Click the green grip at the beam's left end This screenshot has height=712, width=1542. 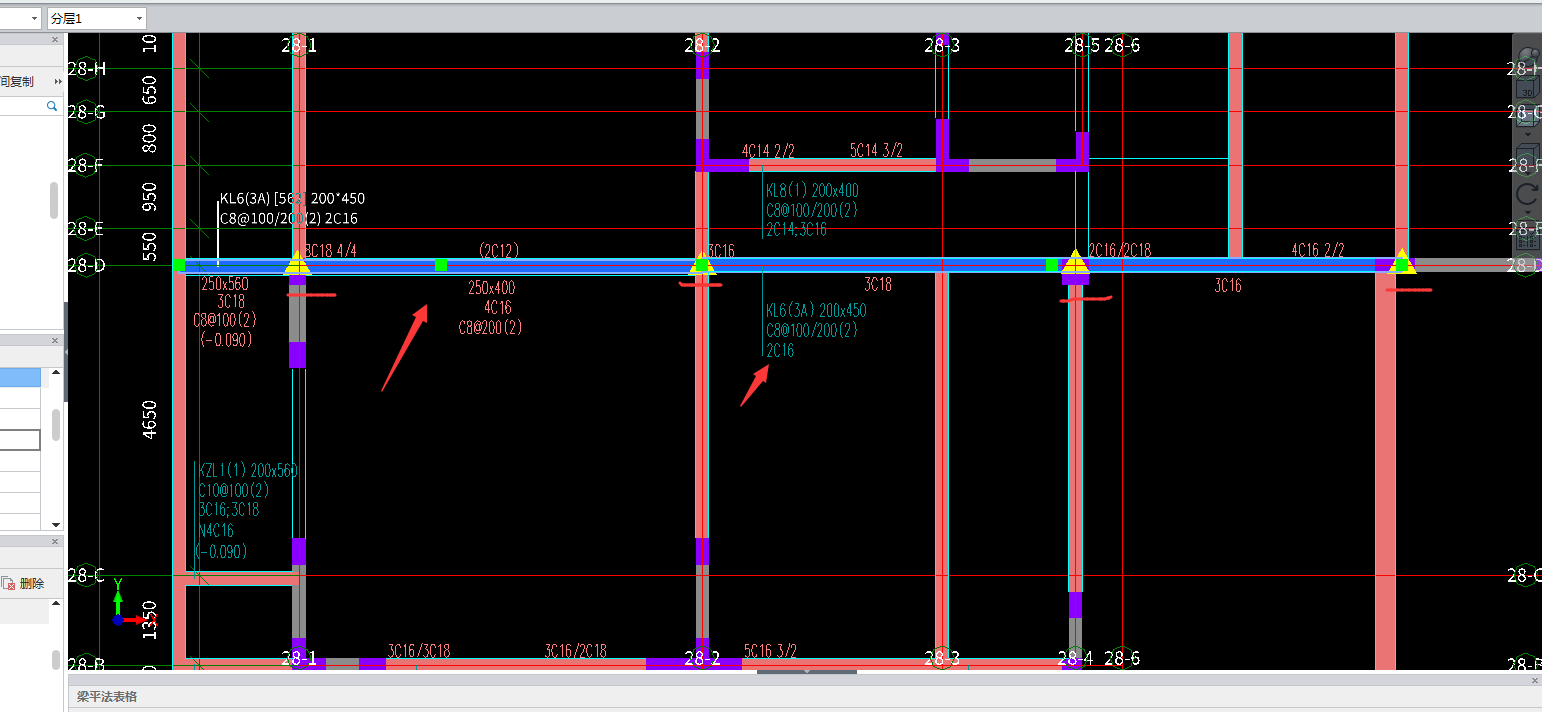click(x=179, y=265)
